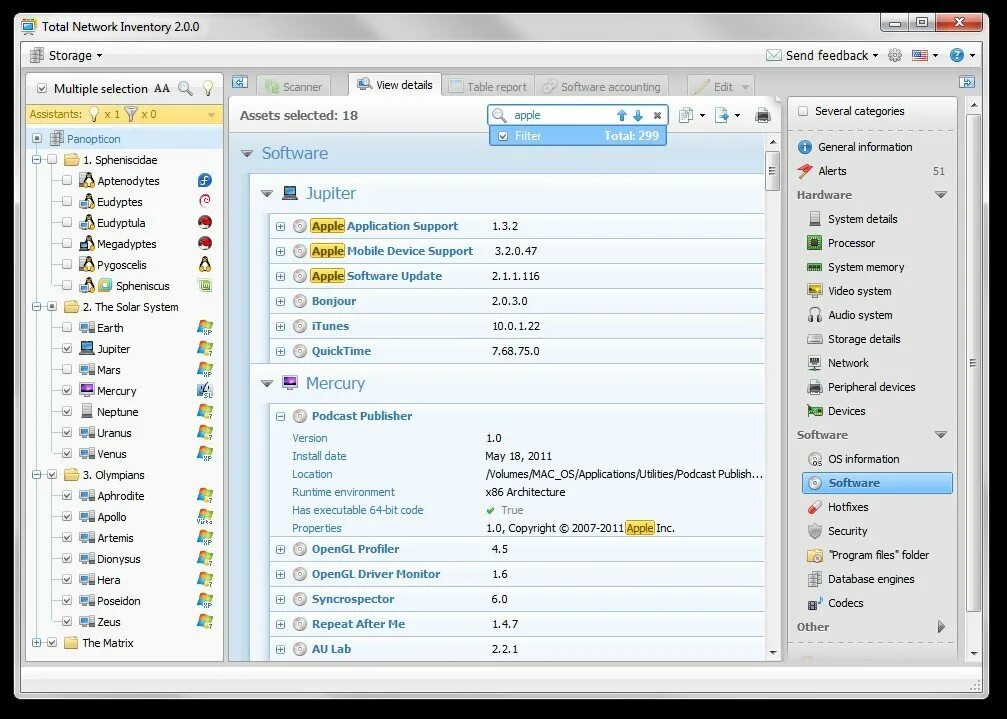Click the AA text size icon
This screenshot has width=1007, height=719.
(x=162, y=89)
